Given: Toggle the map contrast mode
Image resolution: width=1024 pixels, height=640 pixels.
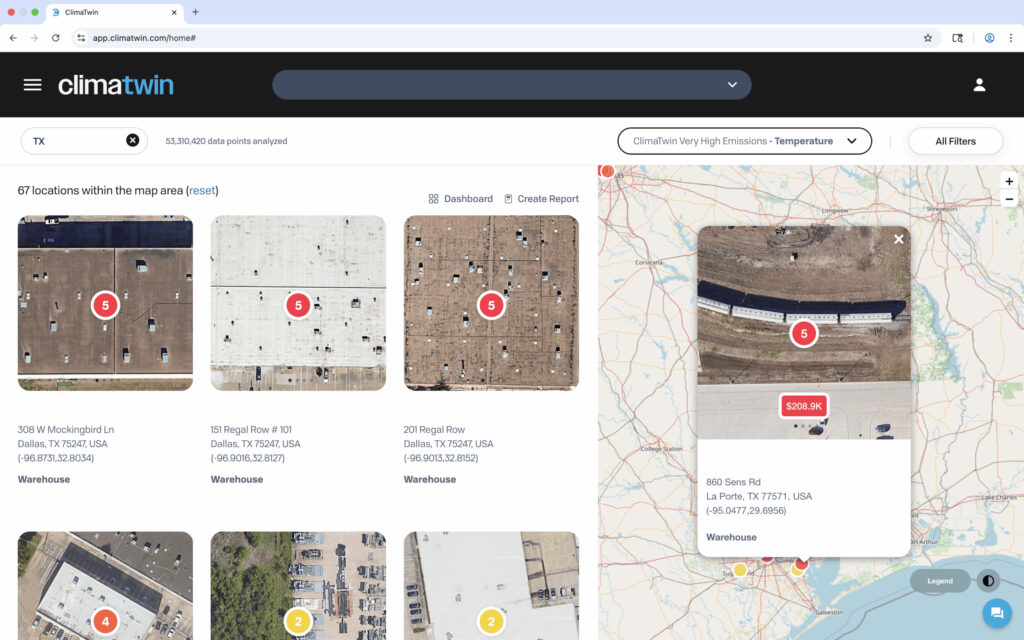Looking at the screenshot, I should click(988, 580).
